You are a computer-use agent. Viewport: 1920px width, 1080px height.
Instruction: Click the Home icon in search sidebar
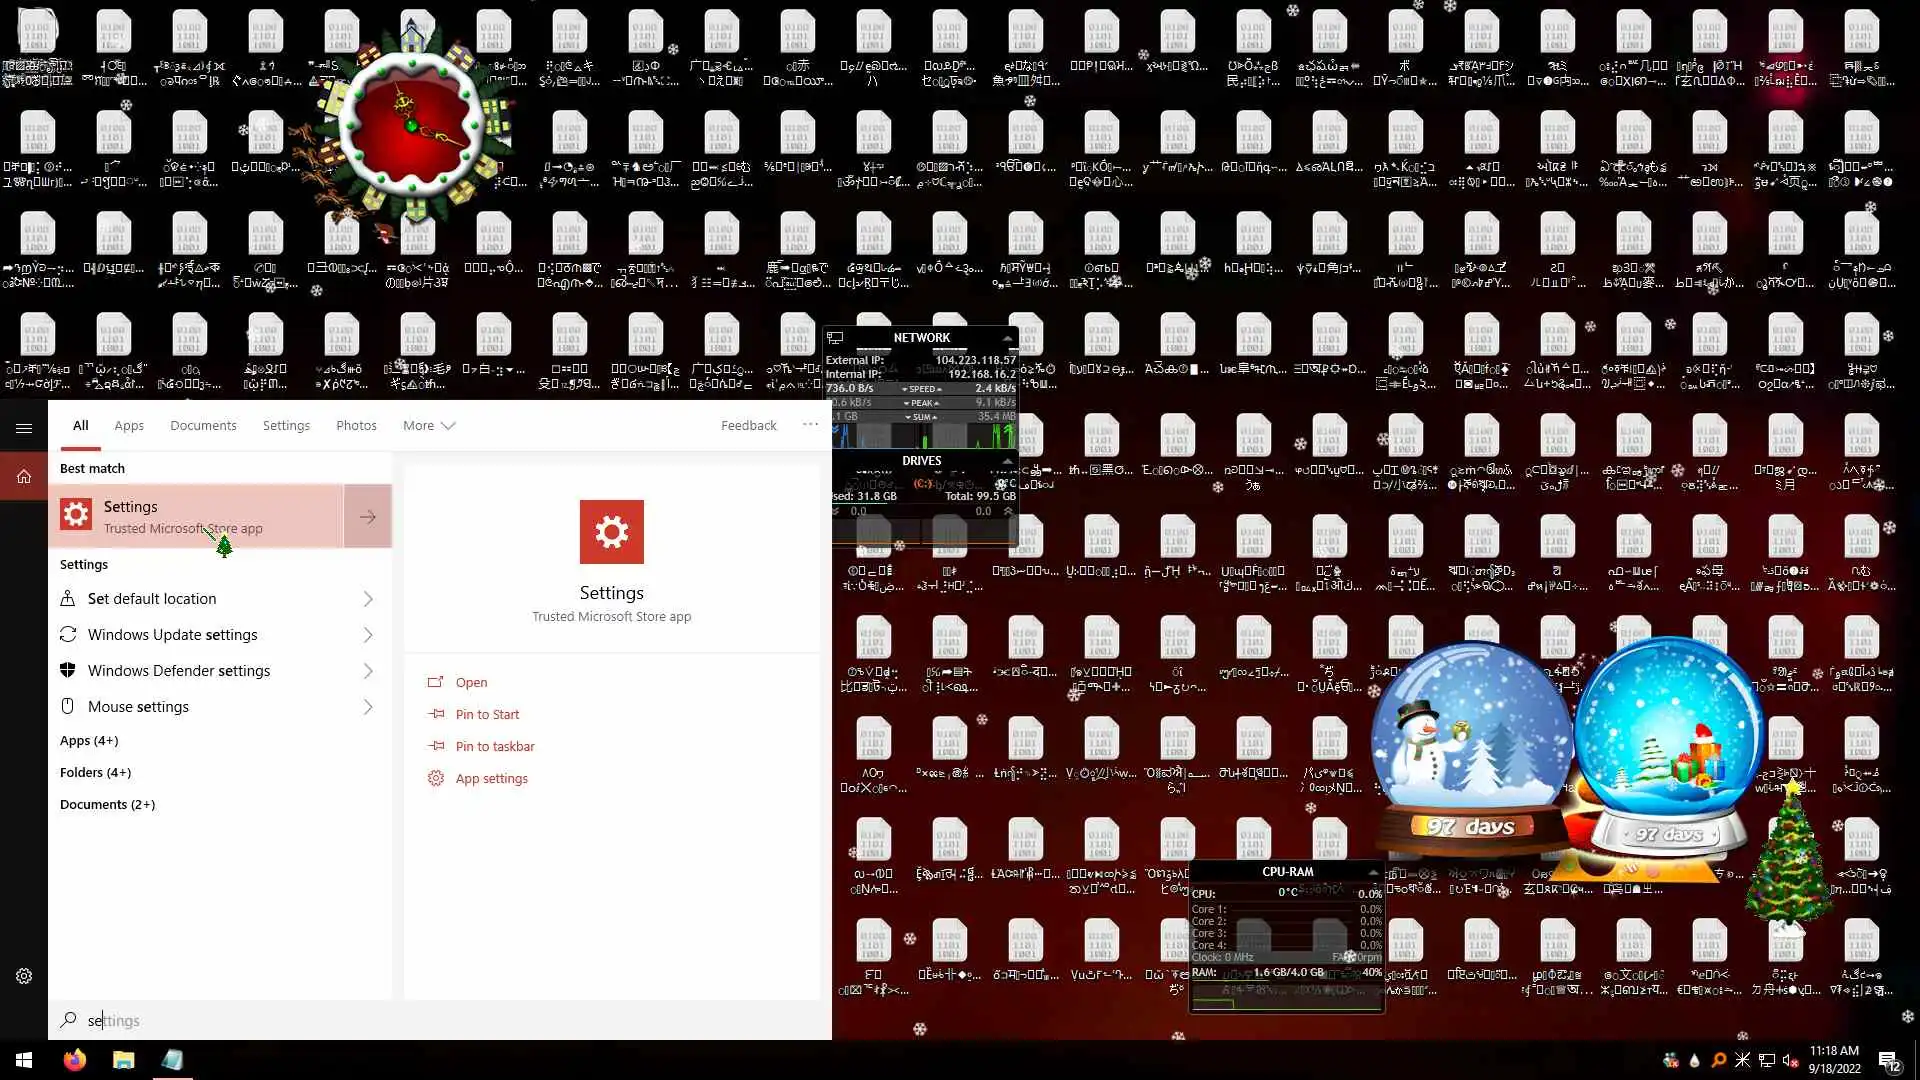point(24,477)
